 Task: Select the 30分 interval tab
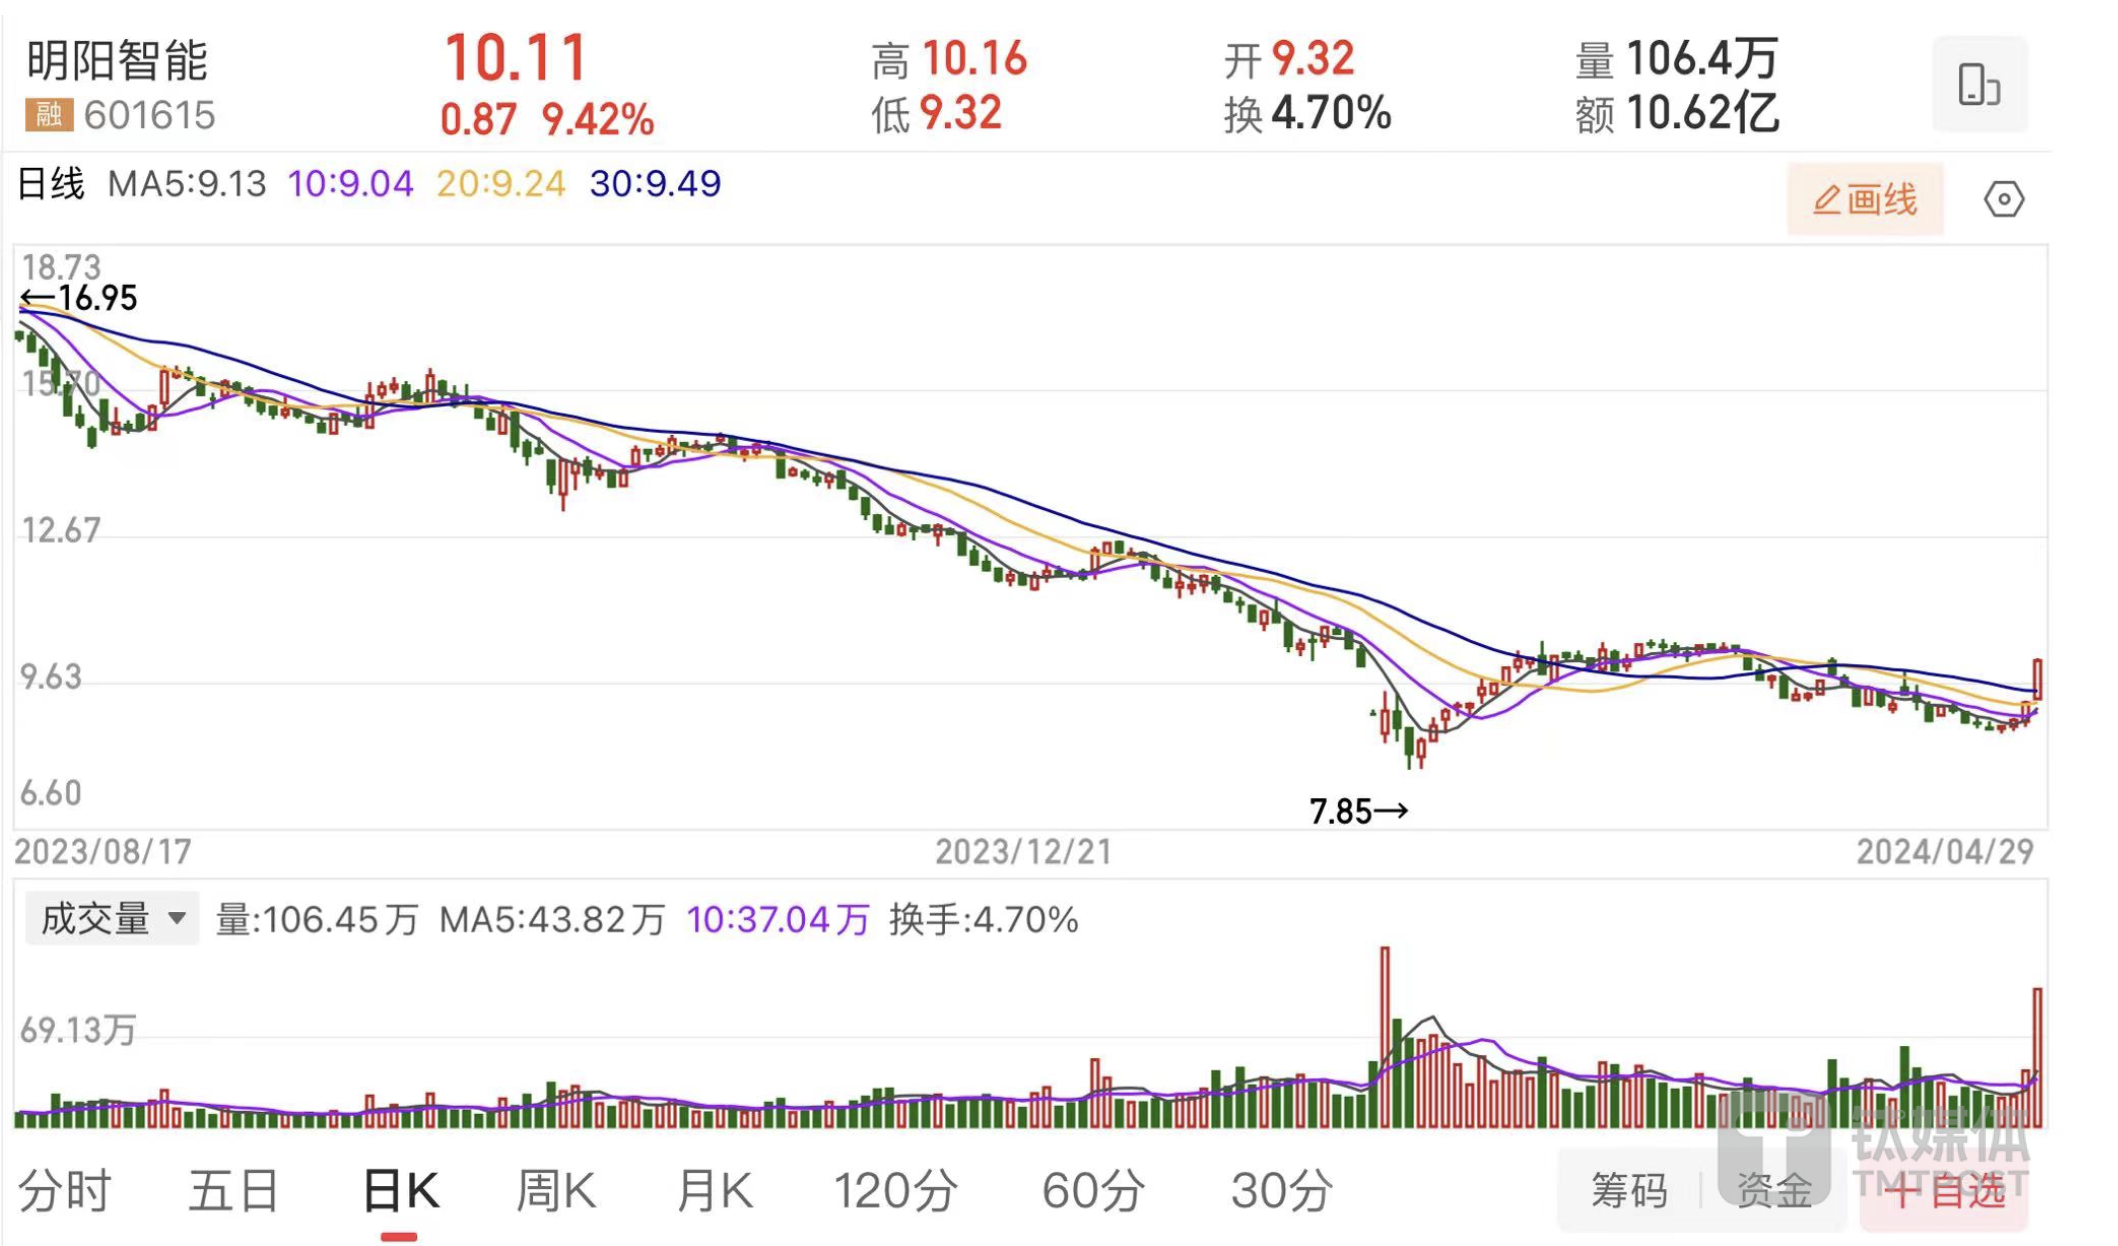coord(1281,1190)
